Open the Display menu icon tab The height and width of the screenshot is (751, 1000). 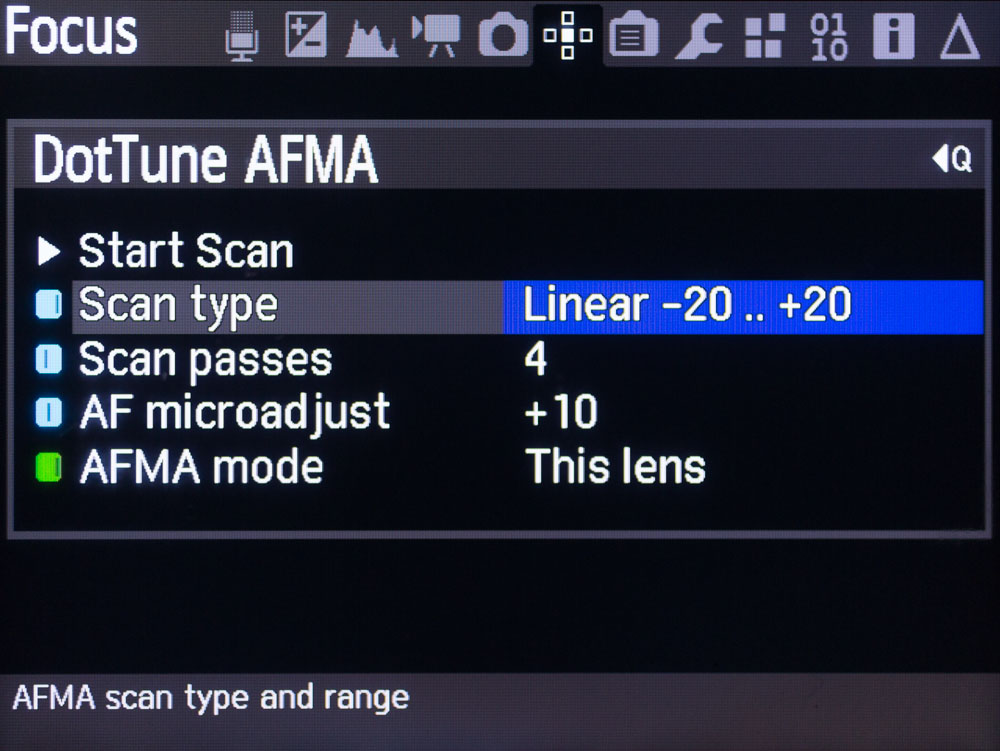(634, 37)
